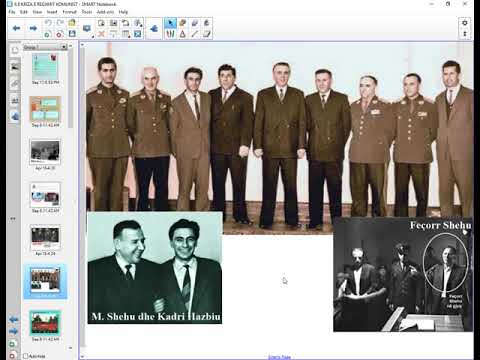
Task: Select the Eraser tool
Action: click(x=195, y=23)
